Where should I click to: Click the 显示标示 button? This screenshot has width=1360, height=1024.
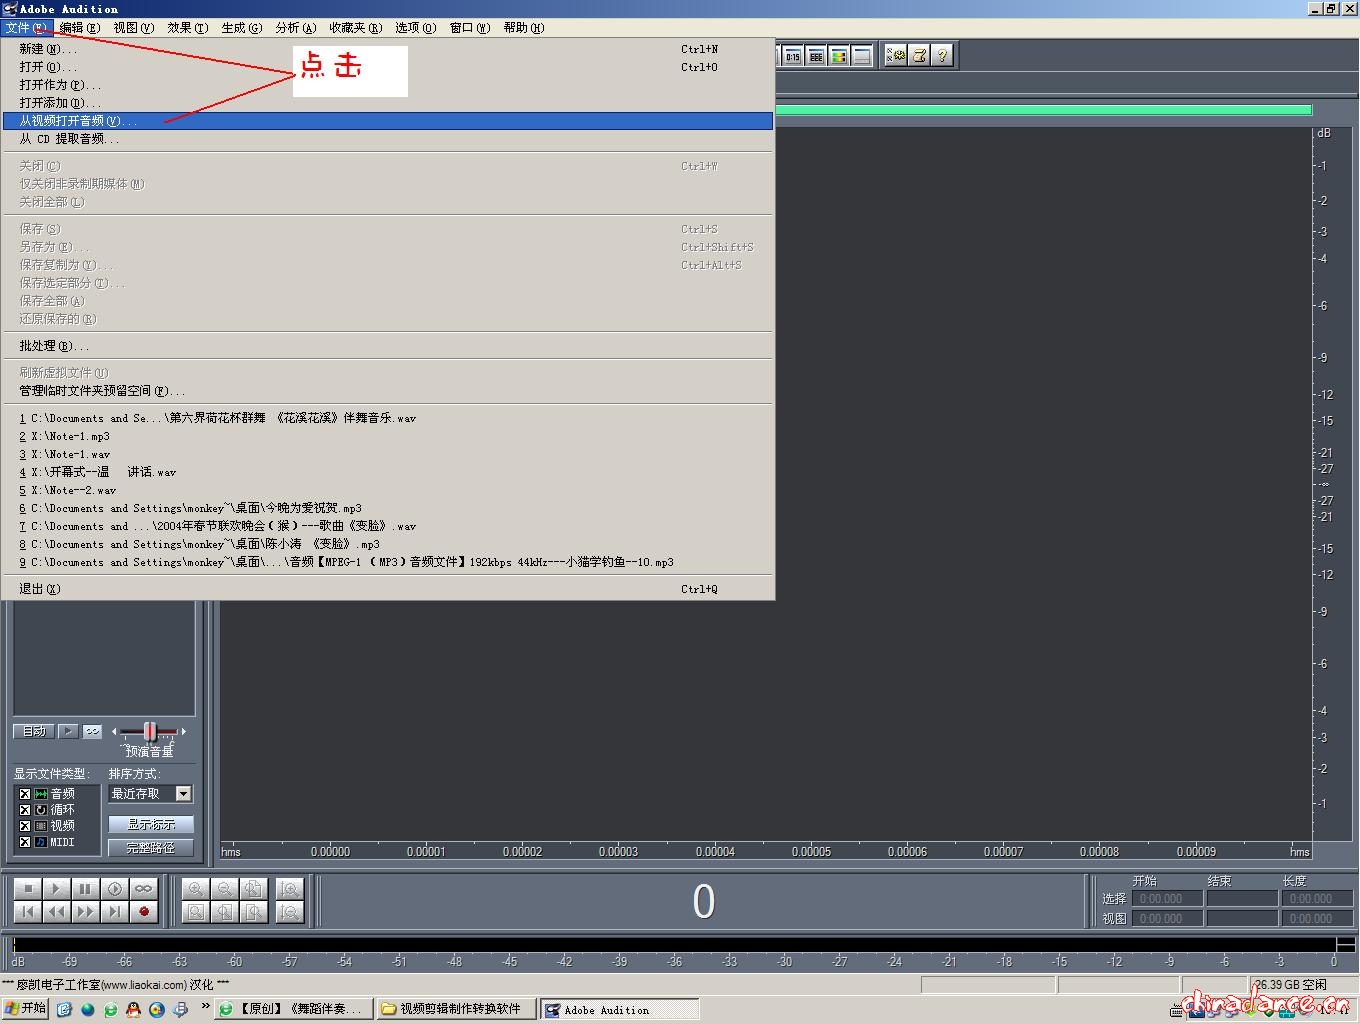[x=151, y=824]
